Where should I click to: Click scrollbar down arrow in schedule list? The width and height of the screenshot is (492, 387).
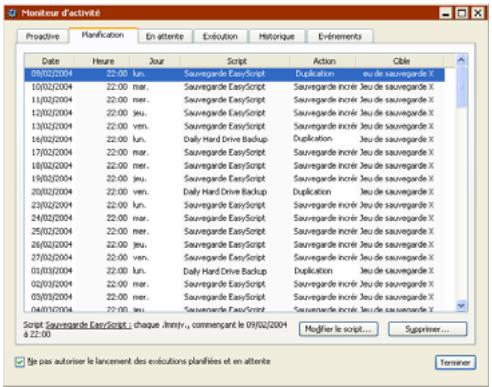pyautogui.click(x=461, y=305)
